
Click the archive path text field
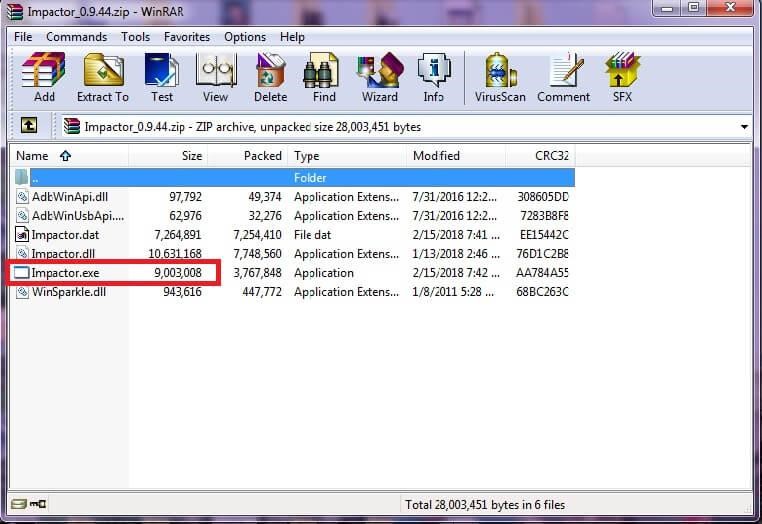pyautogui.click(x=398, y=127)
